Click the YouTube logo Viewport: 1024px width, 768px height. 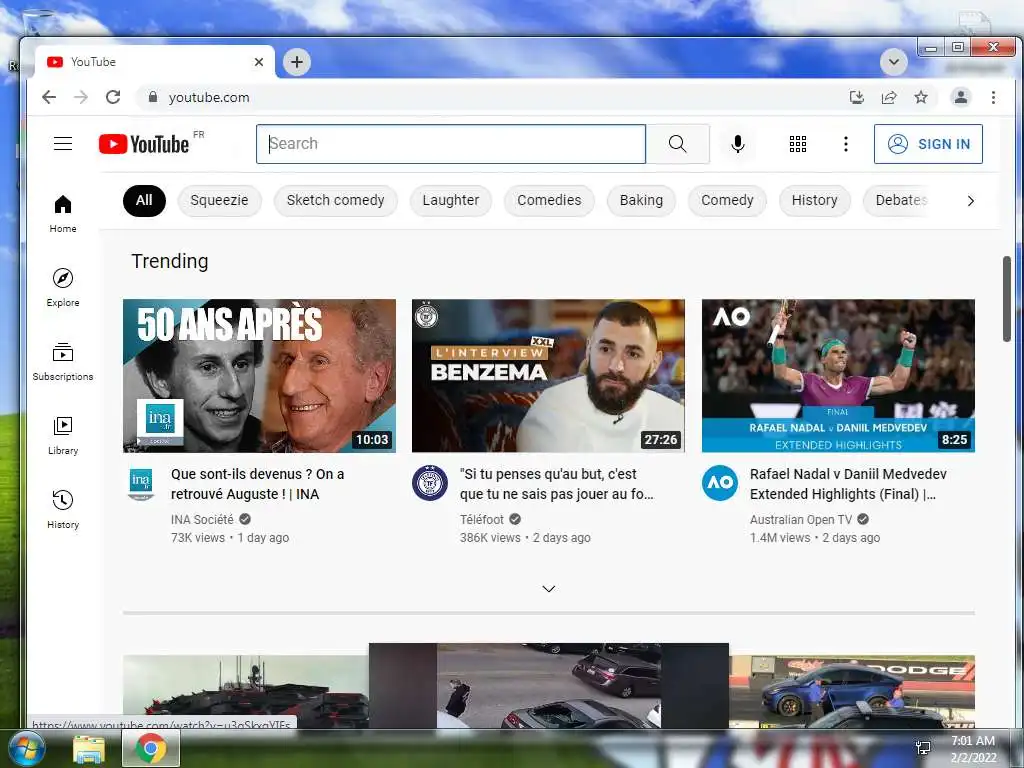click(144, 144)
